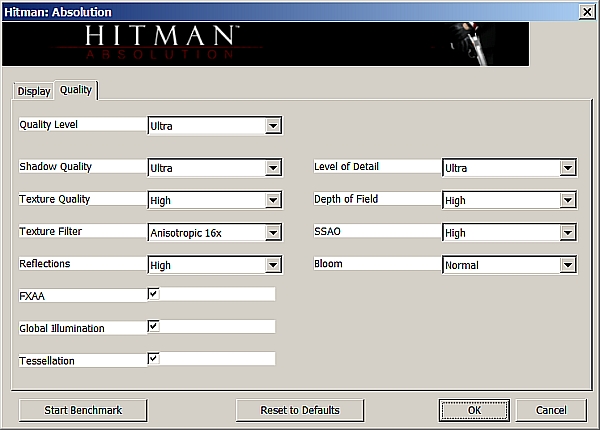Click the Hitman Absolution banner image
The height and width of the screenshot is (430, 600).
[266, 44]
